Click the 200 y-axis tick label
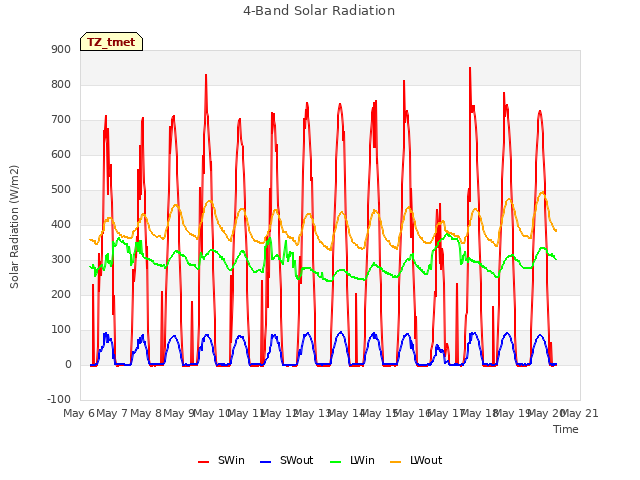640x480 pixels. tap(61, 295)
